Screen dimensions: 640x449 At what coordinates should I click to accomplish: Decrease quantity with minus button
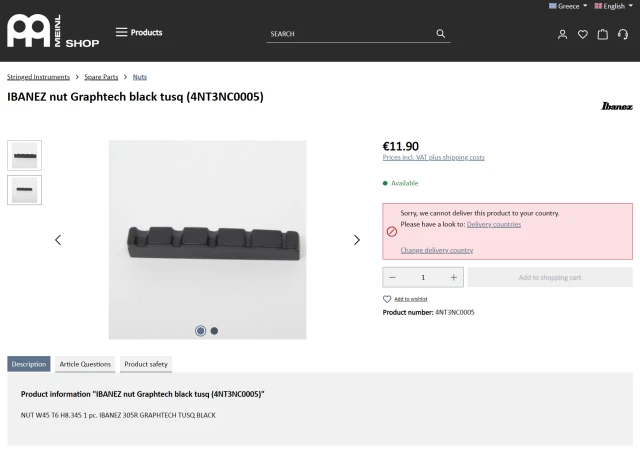tap(392, 278)
